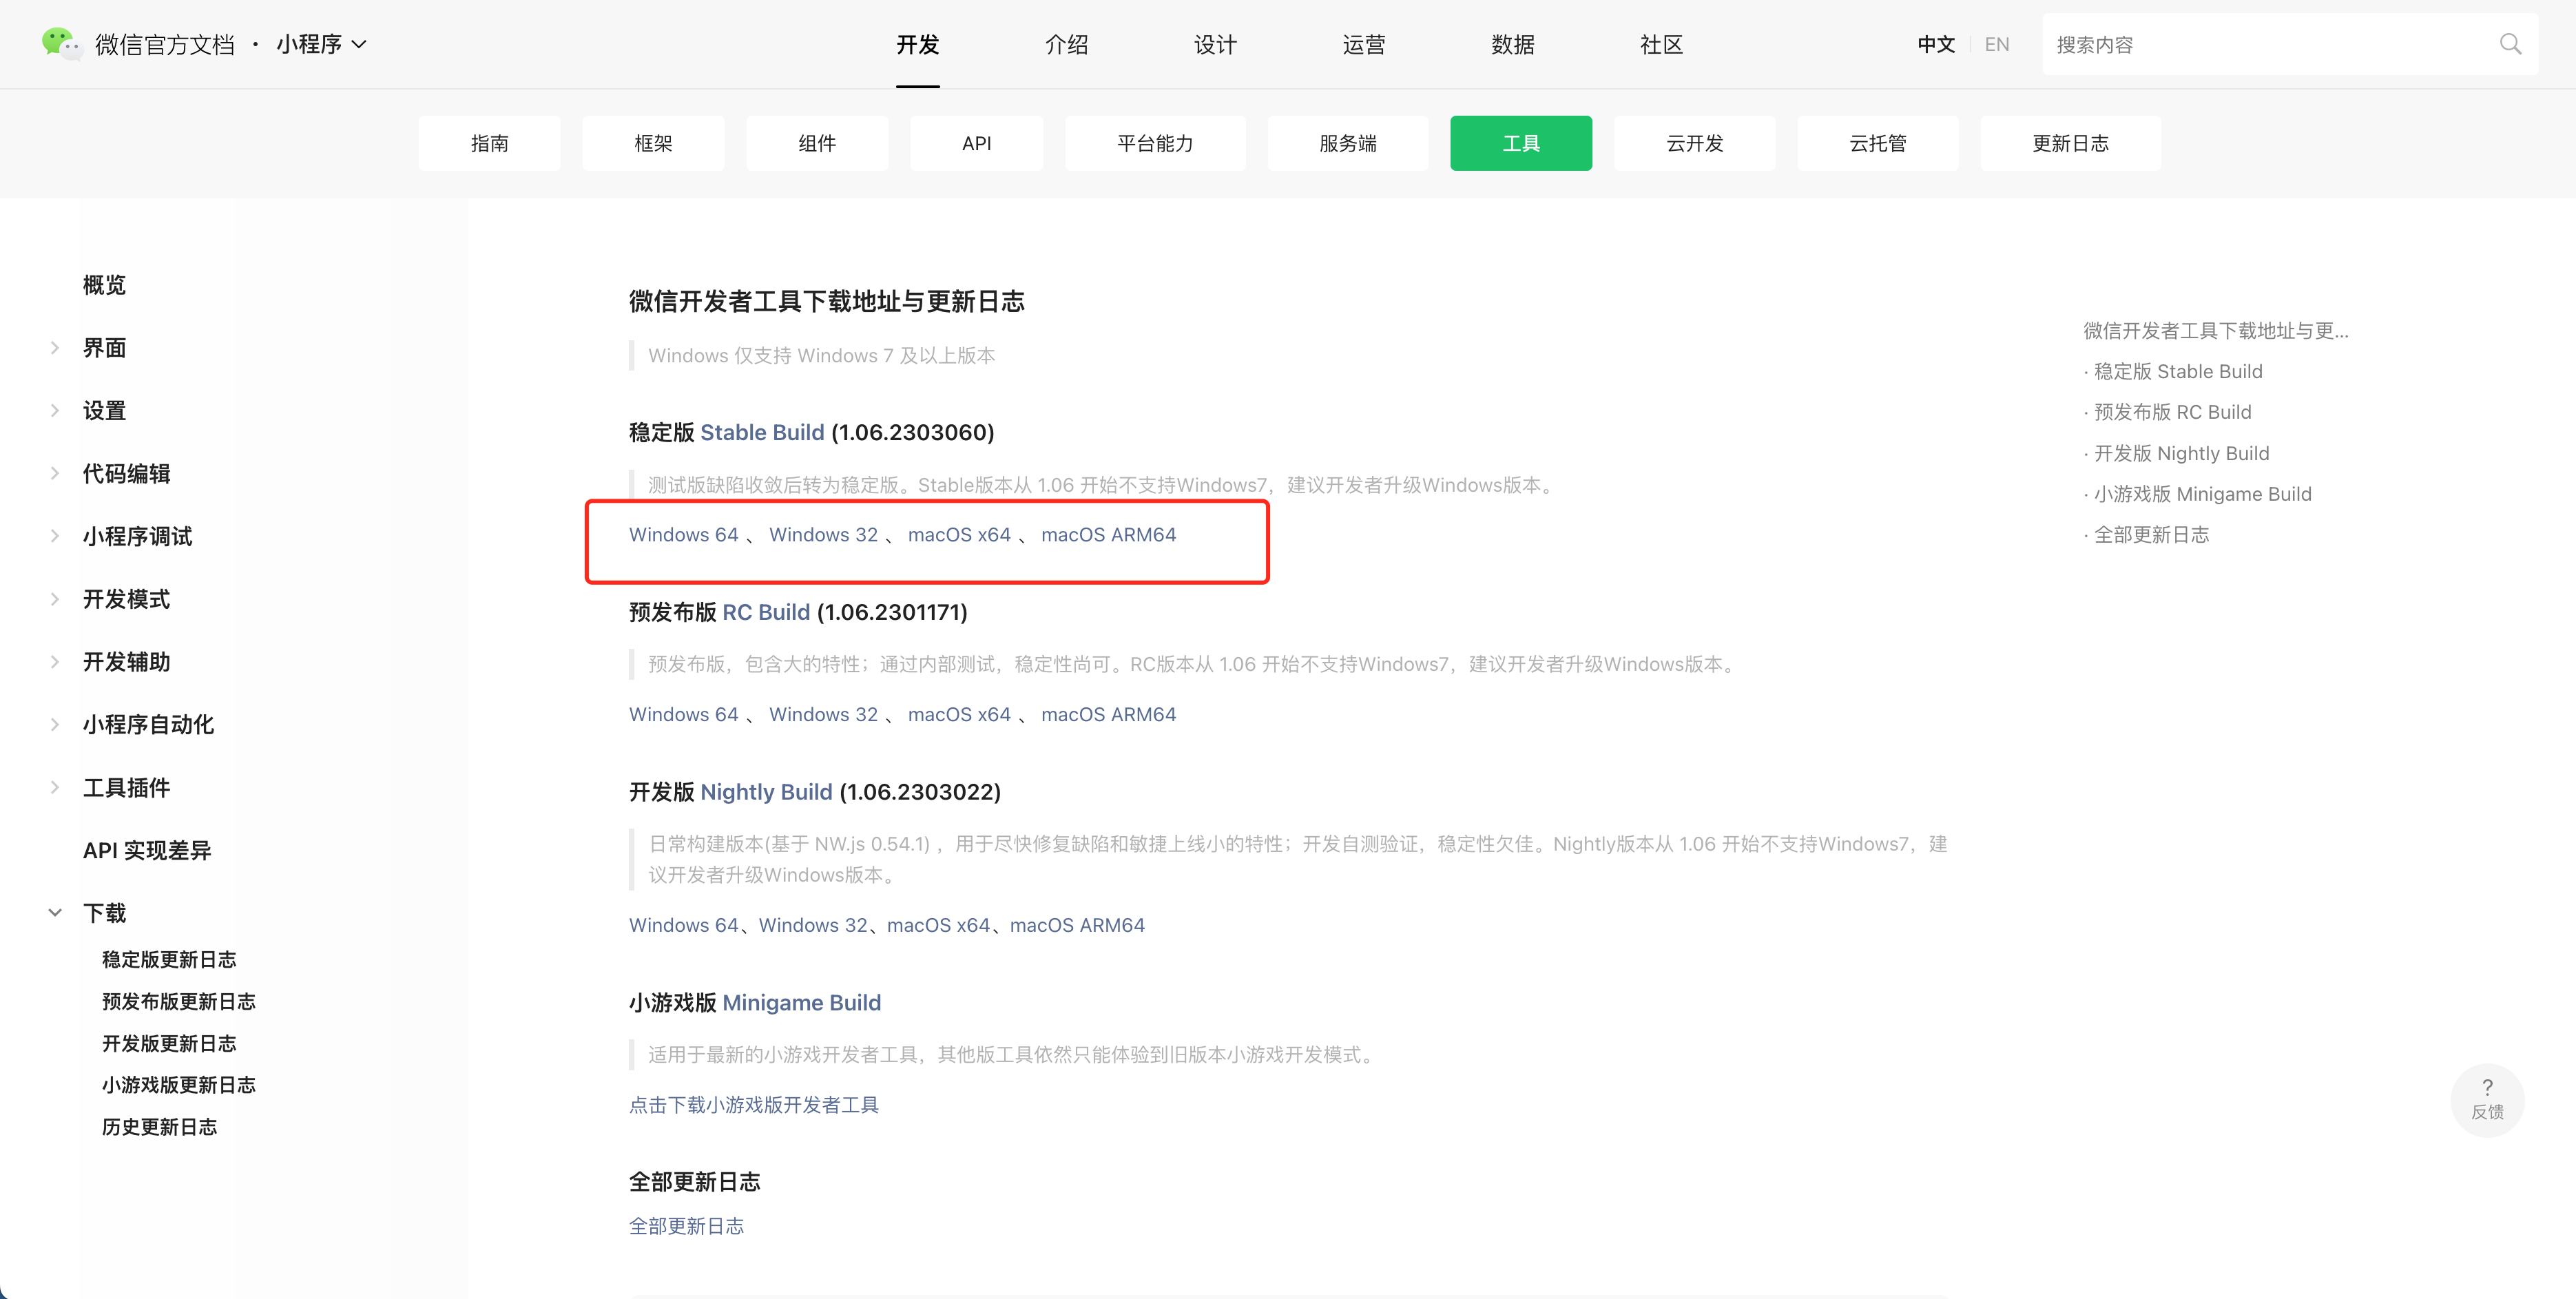Open the 小程序 dropdown in header
This screenshot has height=1299, width=2576.
(x=322, y=44)
